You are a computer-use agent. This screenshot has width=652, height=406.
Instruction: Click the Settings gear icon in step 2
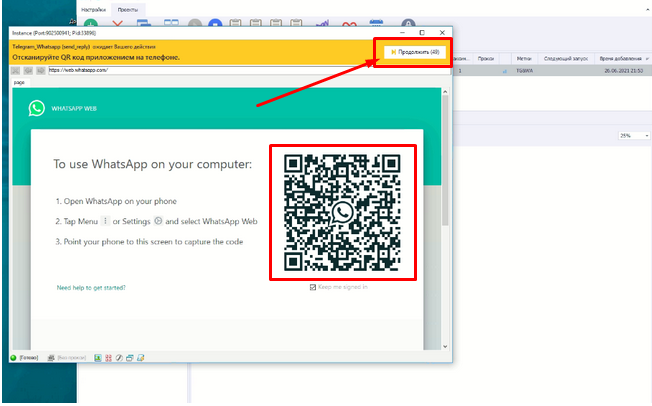[x=158, y=221]
